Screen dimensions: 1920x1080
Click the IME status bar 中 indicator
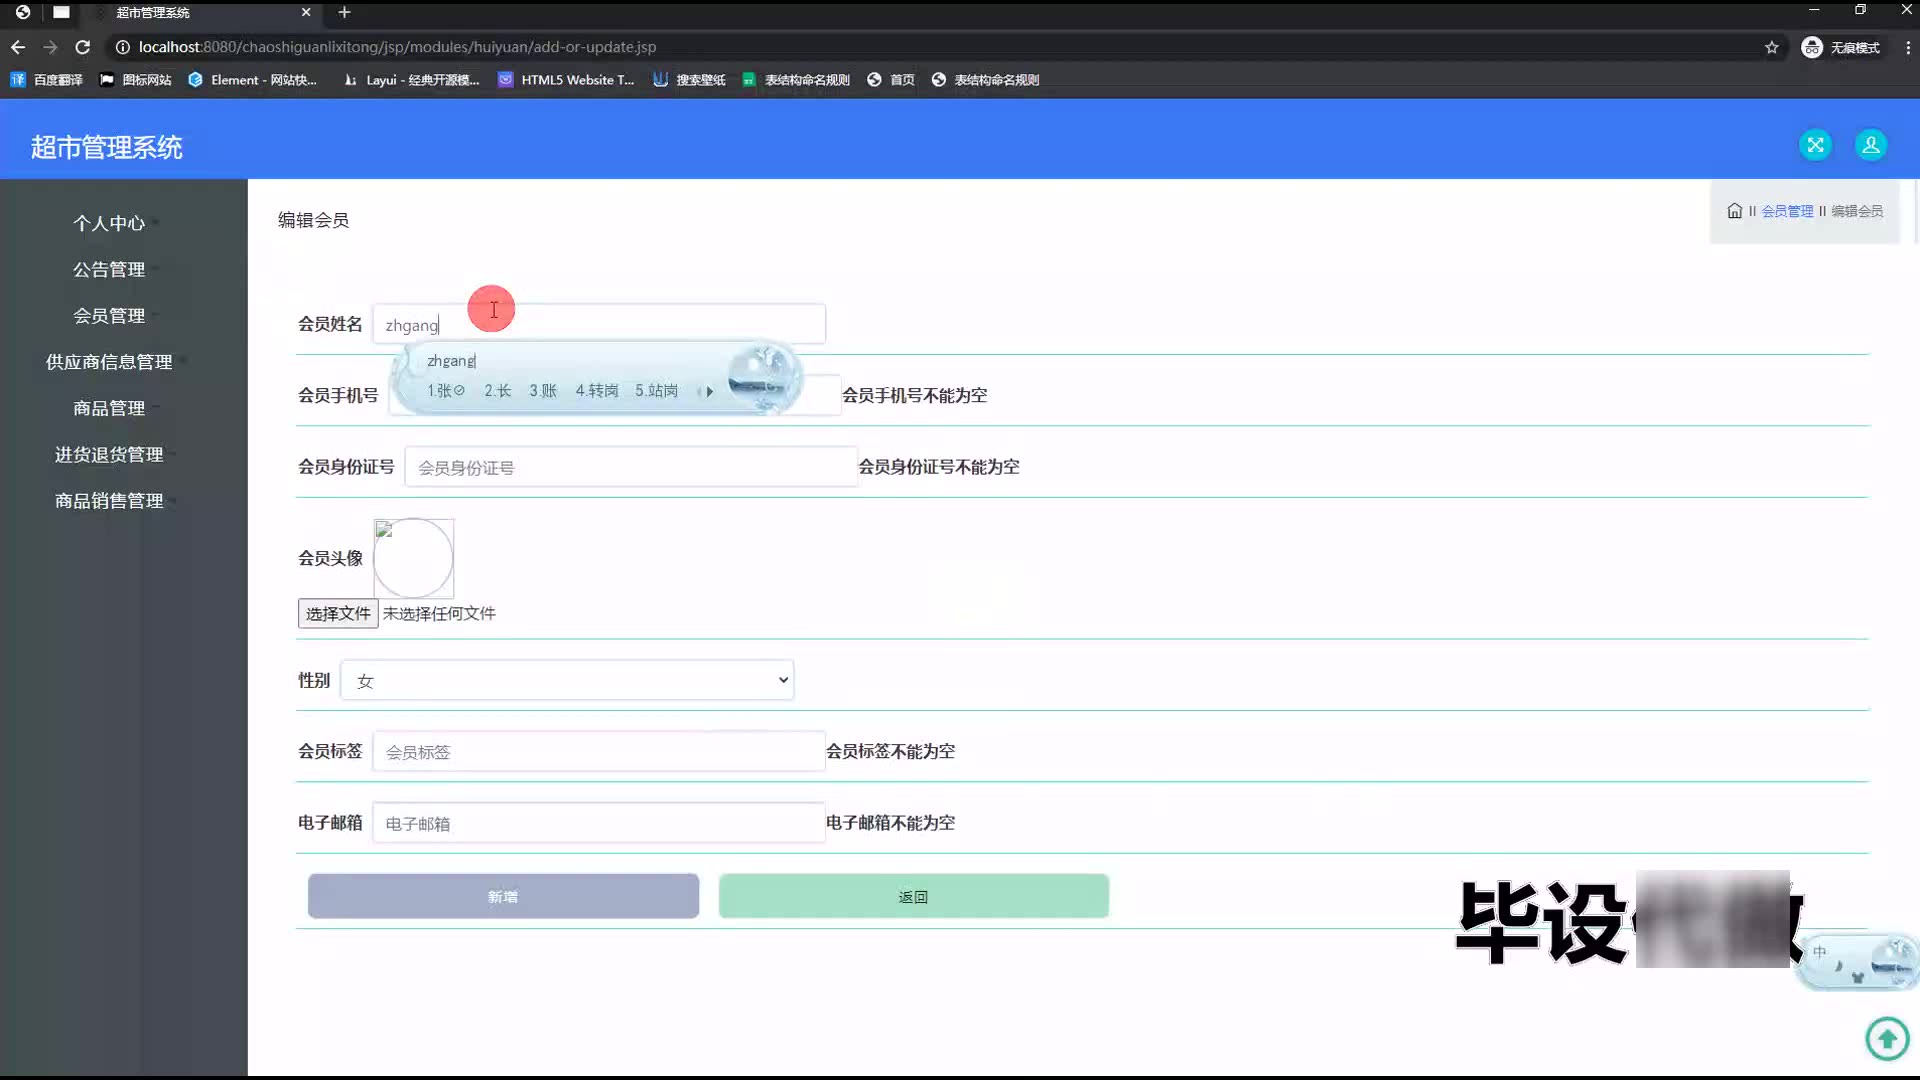coord(1819,951)
